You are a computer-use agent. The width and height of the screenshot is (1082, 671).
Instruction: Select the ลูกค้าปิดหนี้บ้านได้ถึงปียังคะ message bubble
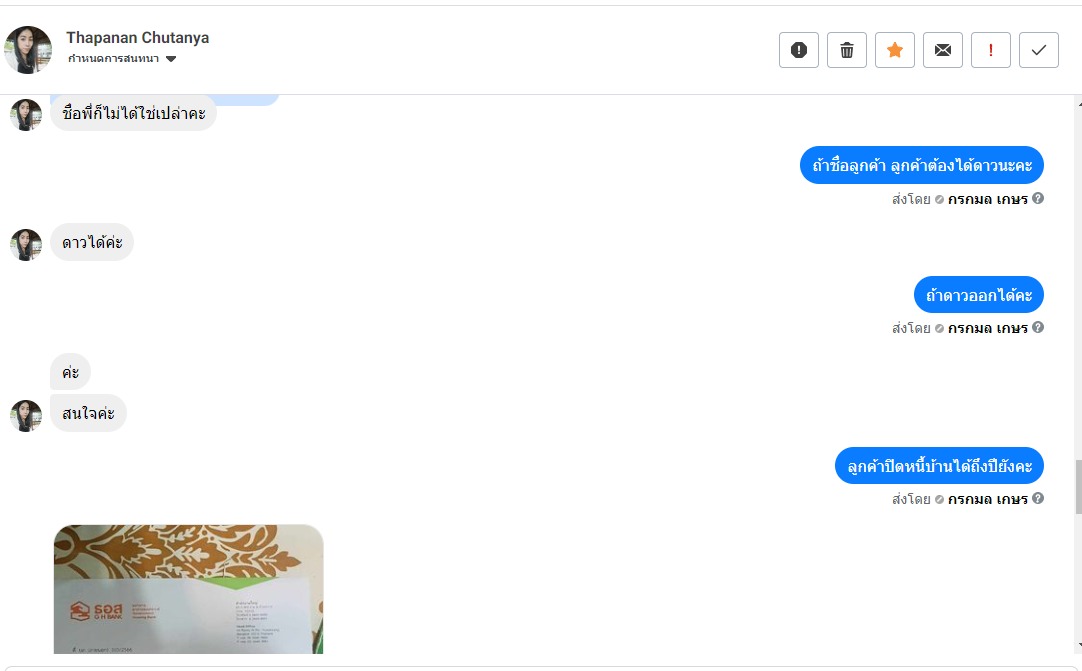tap(939, 466)
